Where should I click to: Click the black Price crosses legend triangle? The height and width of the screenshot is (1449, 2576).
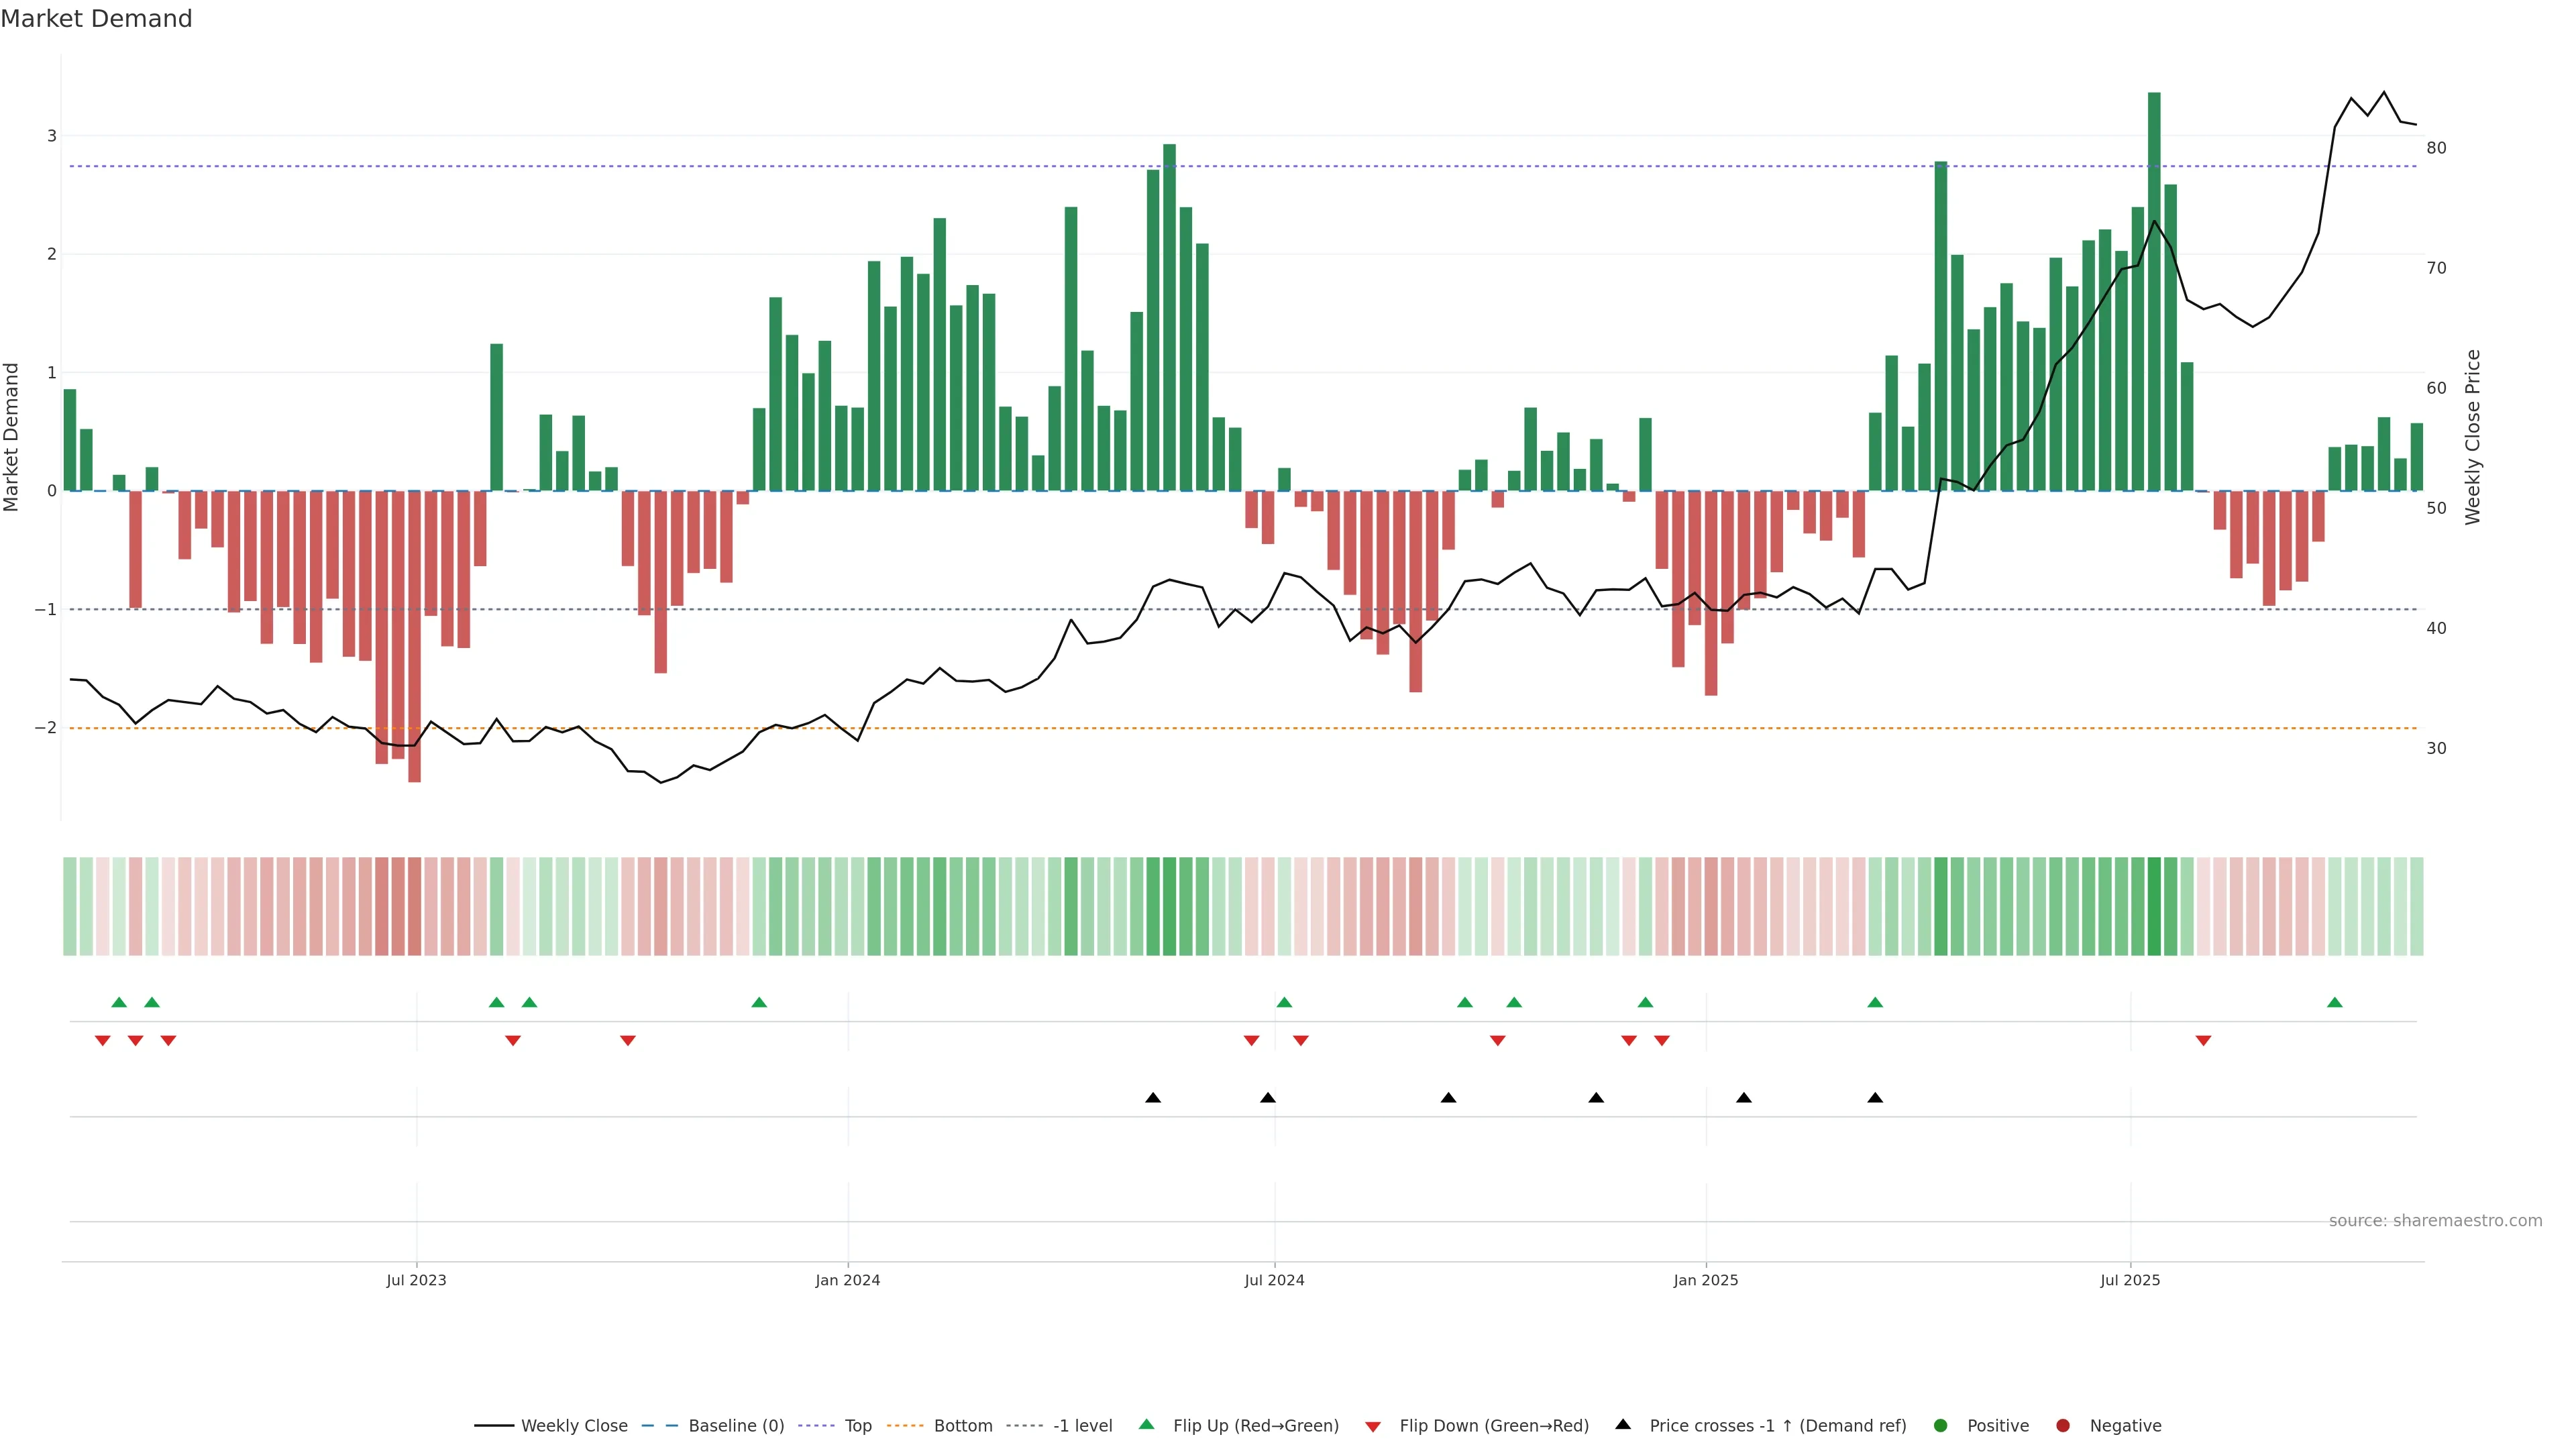[1623, 1424]
